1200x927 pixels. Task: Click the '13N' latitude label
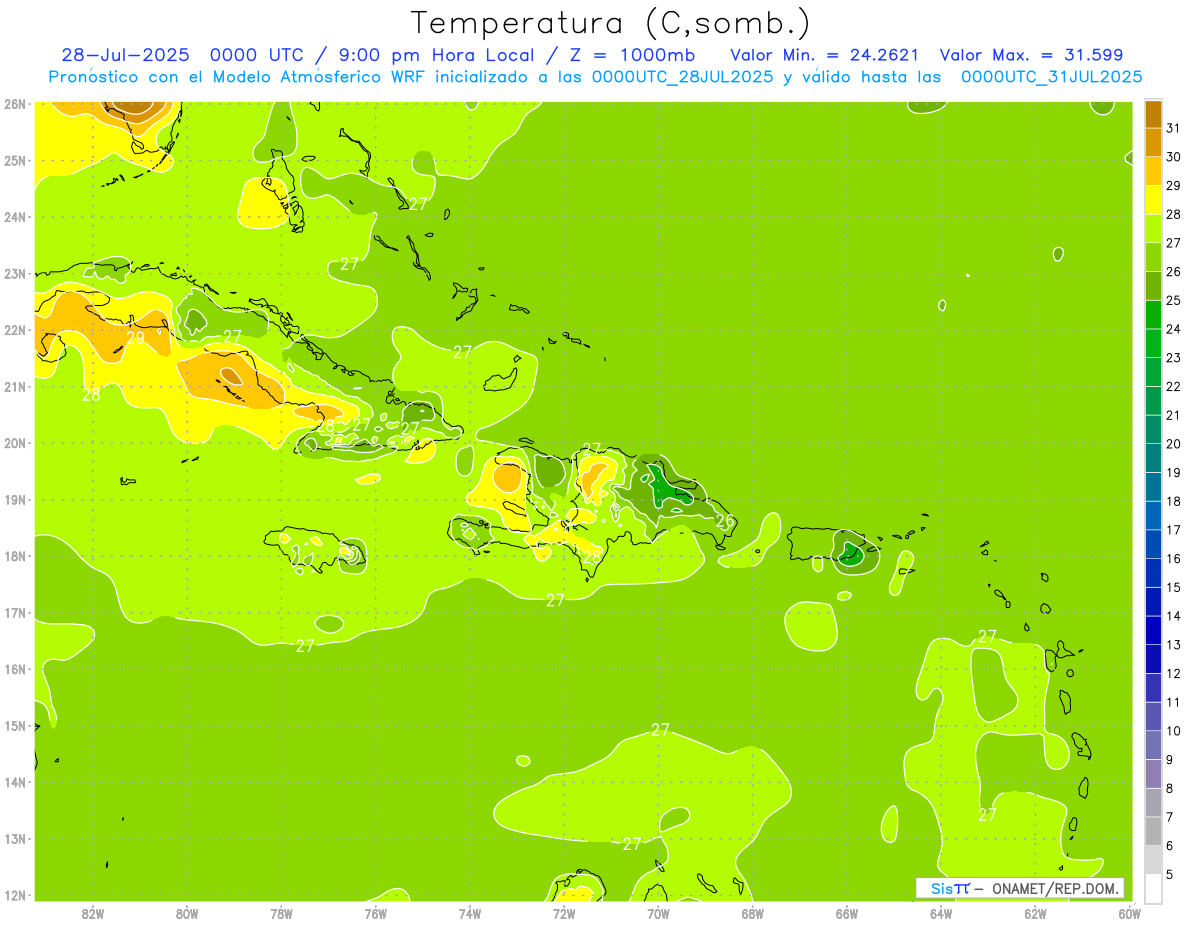point(15,838)
